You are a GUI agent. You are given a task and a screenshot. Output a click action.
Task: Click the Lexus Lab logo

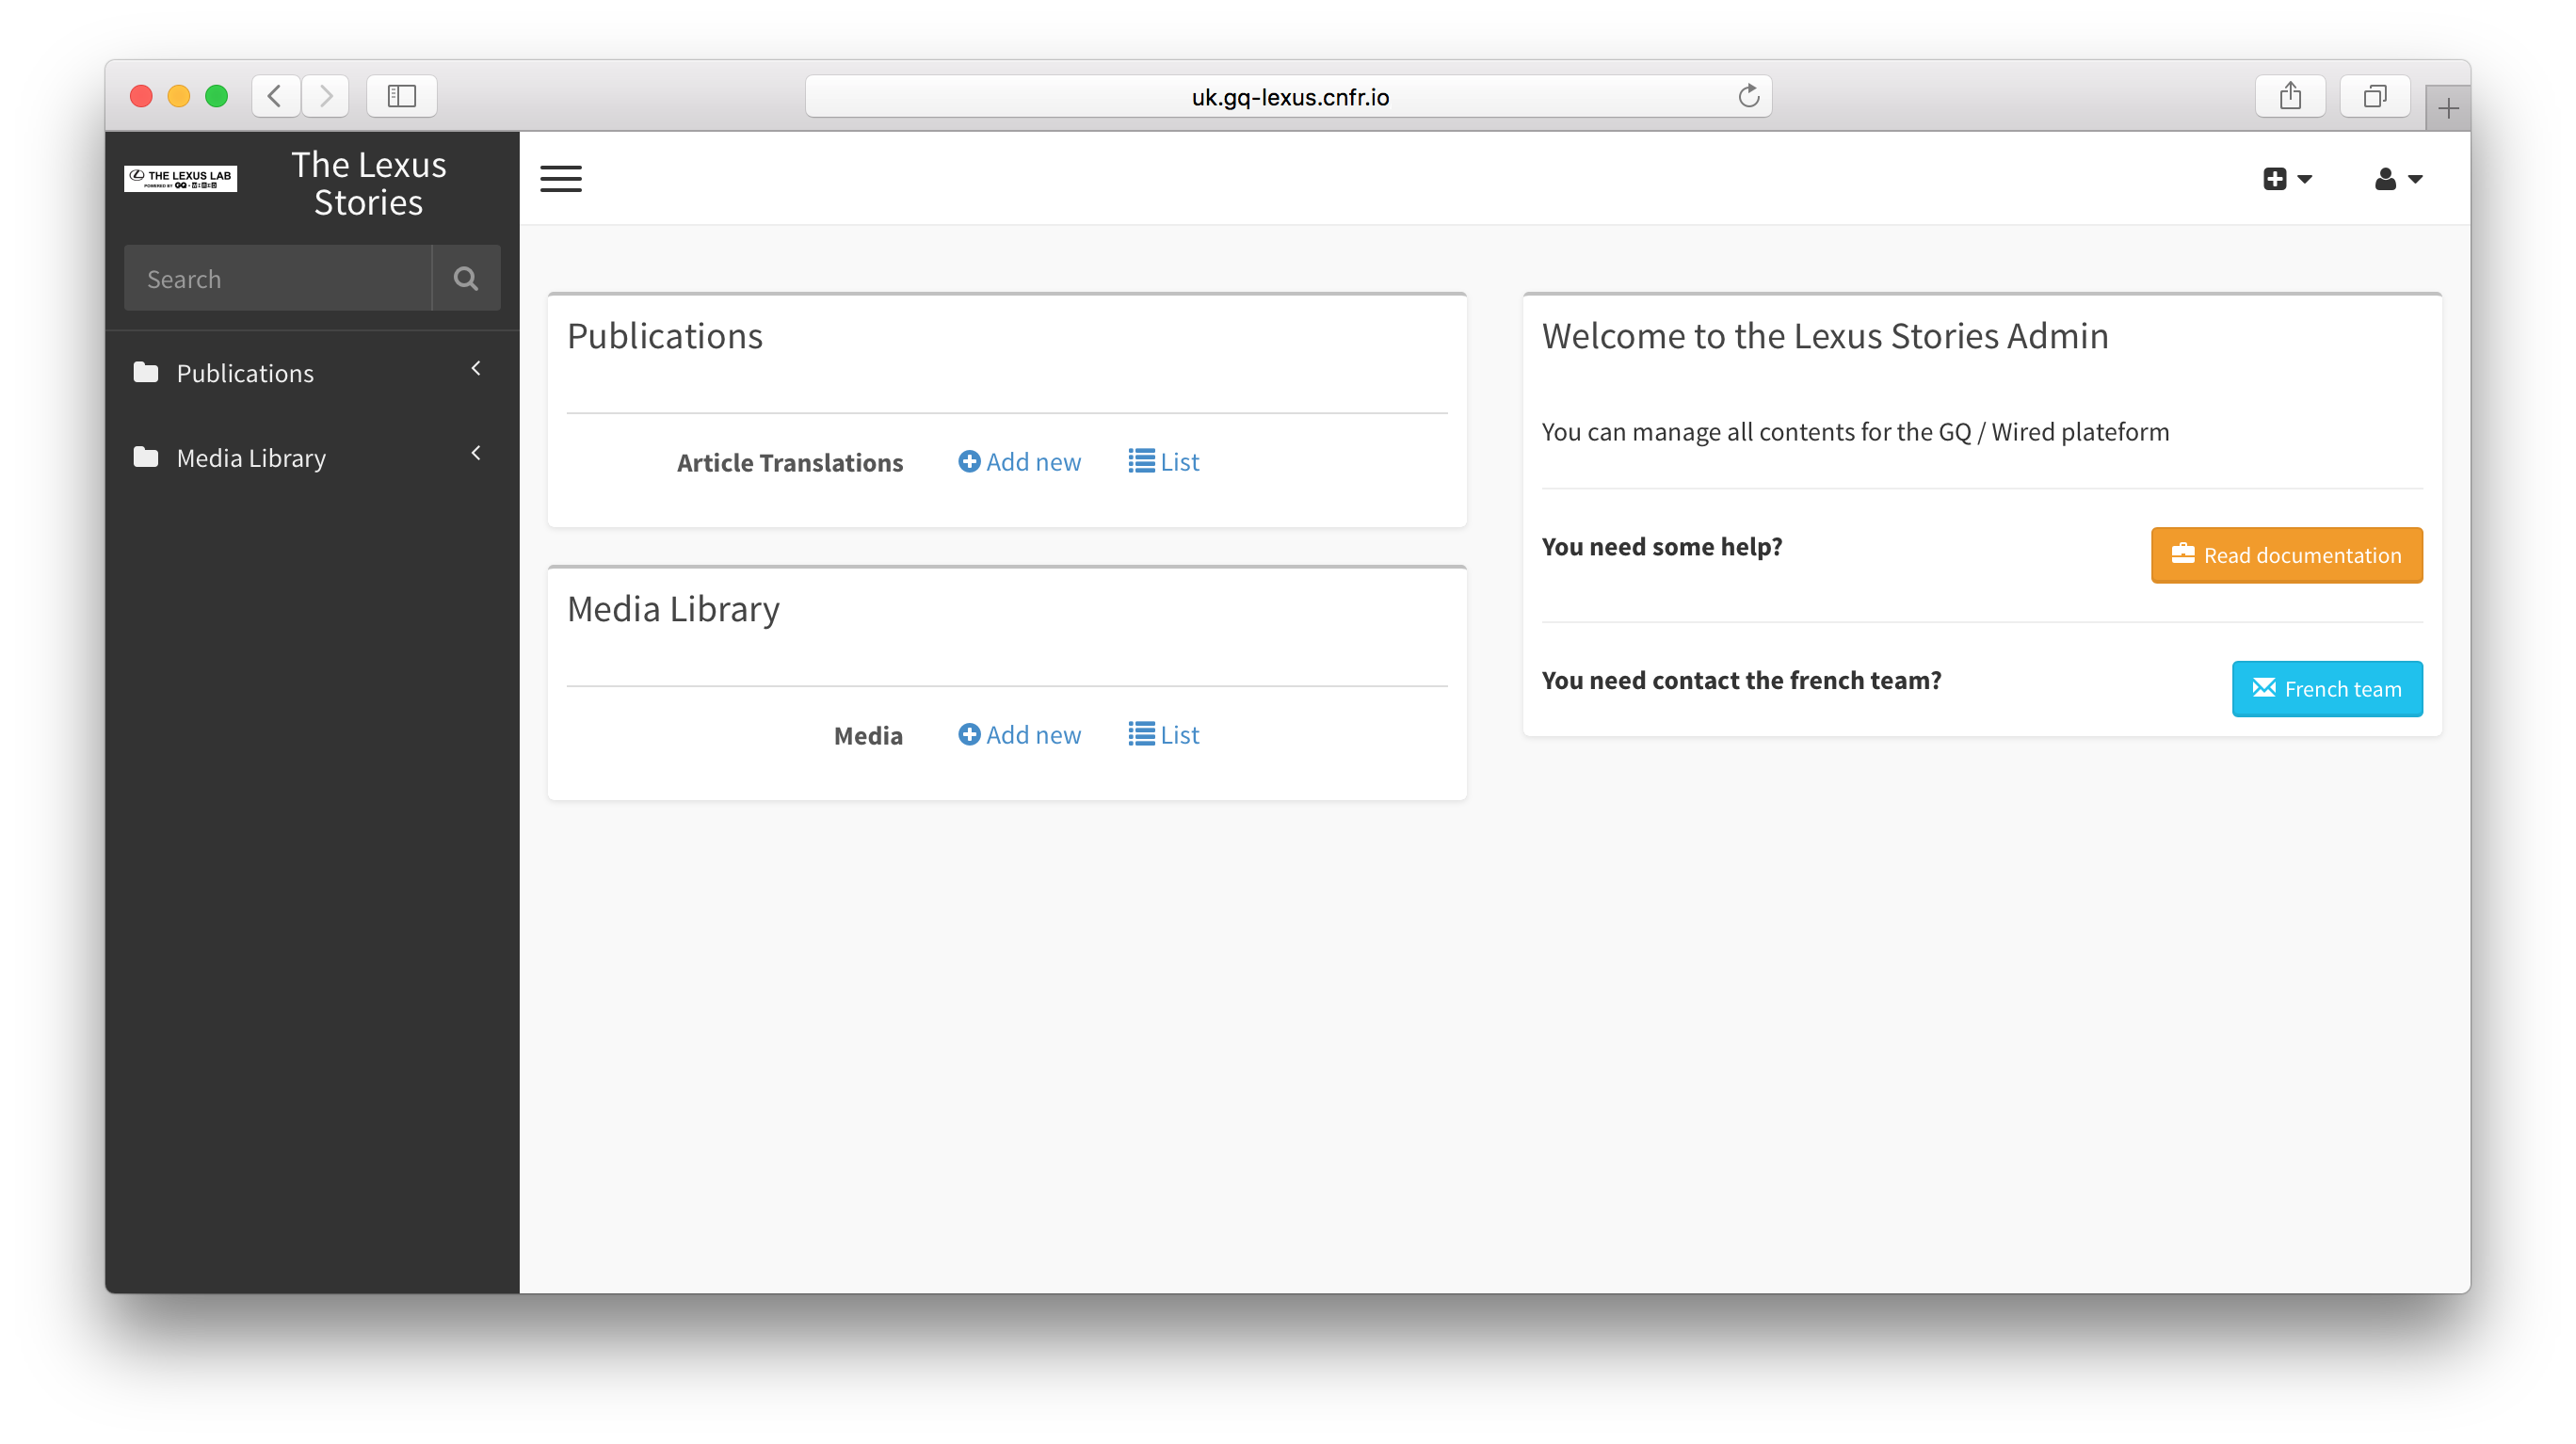[x=180, y=178]
